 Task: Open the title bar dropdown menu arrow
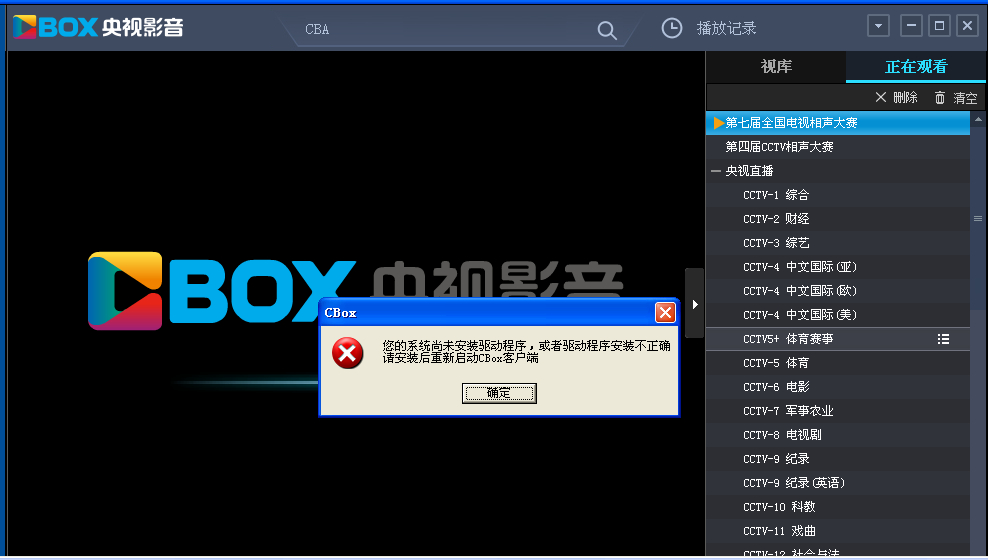pyautogui.click(x=878, y=26)
